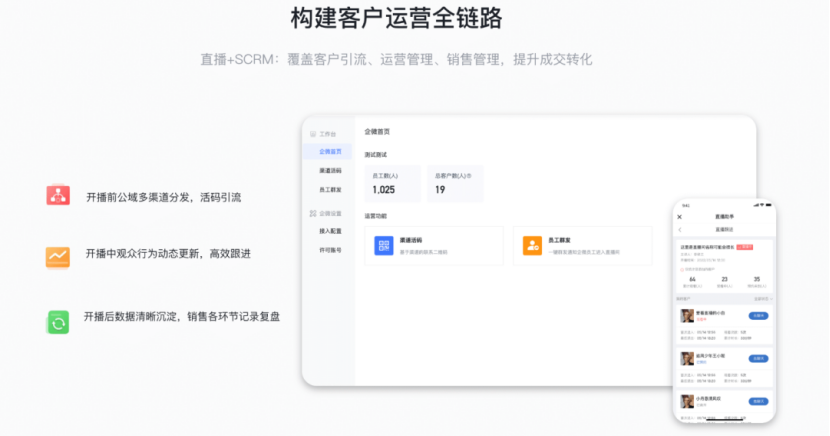Click the 企微设置 section icon in sidebar
The image size is (830, 436).
point(312,213)
